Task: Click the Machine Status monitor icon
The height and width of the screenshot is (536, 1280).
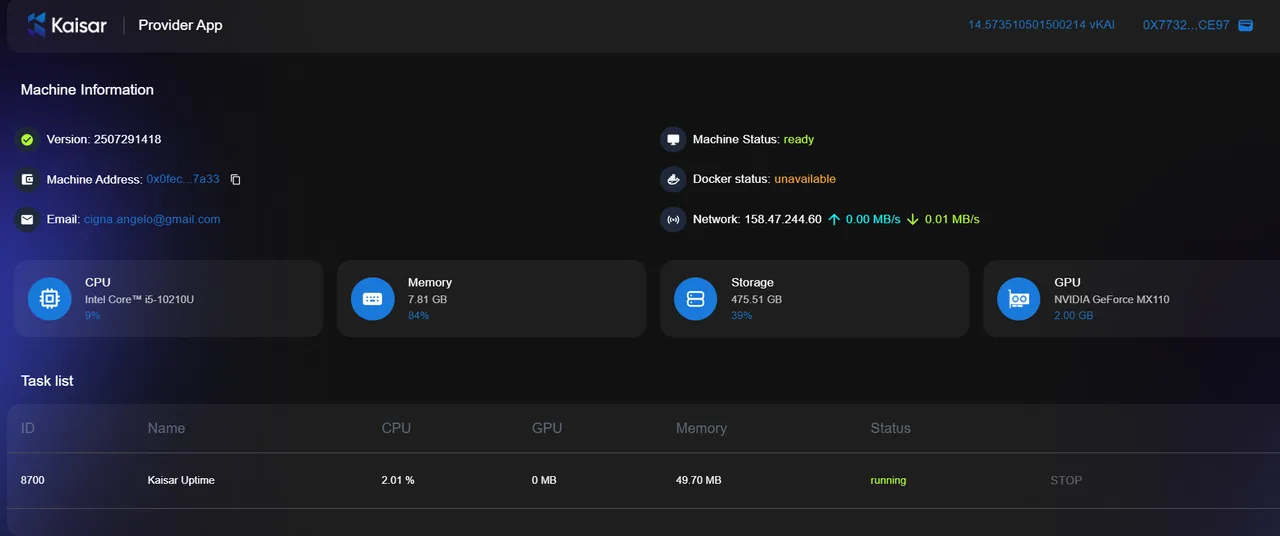Action: coord(673,140)
